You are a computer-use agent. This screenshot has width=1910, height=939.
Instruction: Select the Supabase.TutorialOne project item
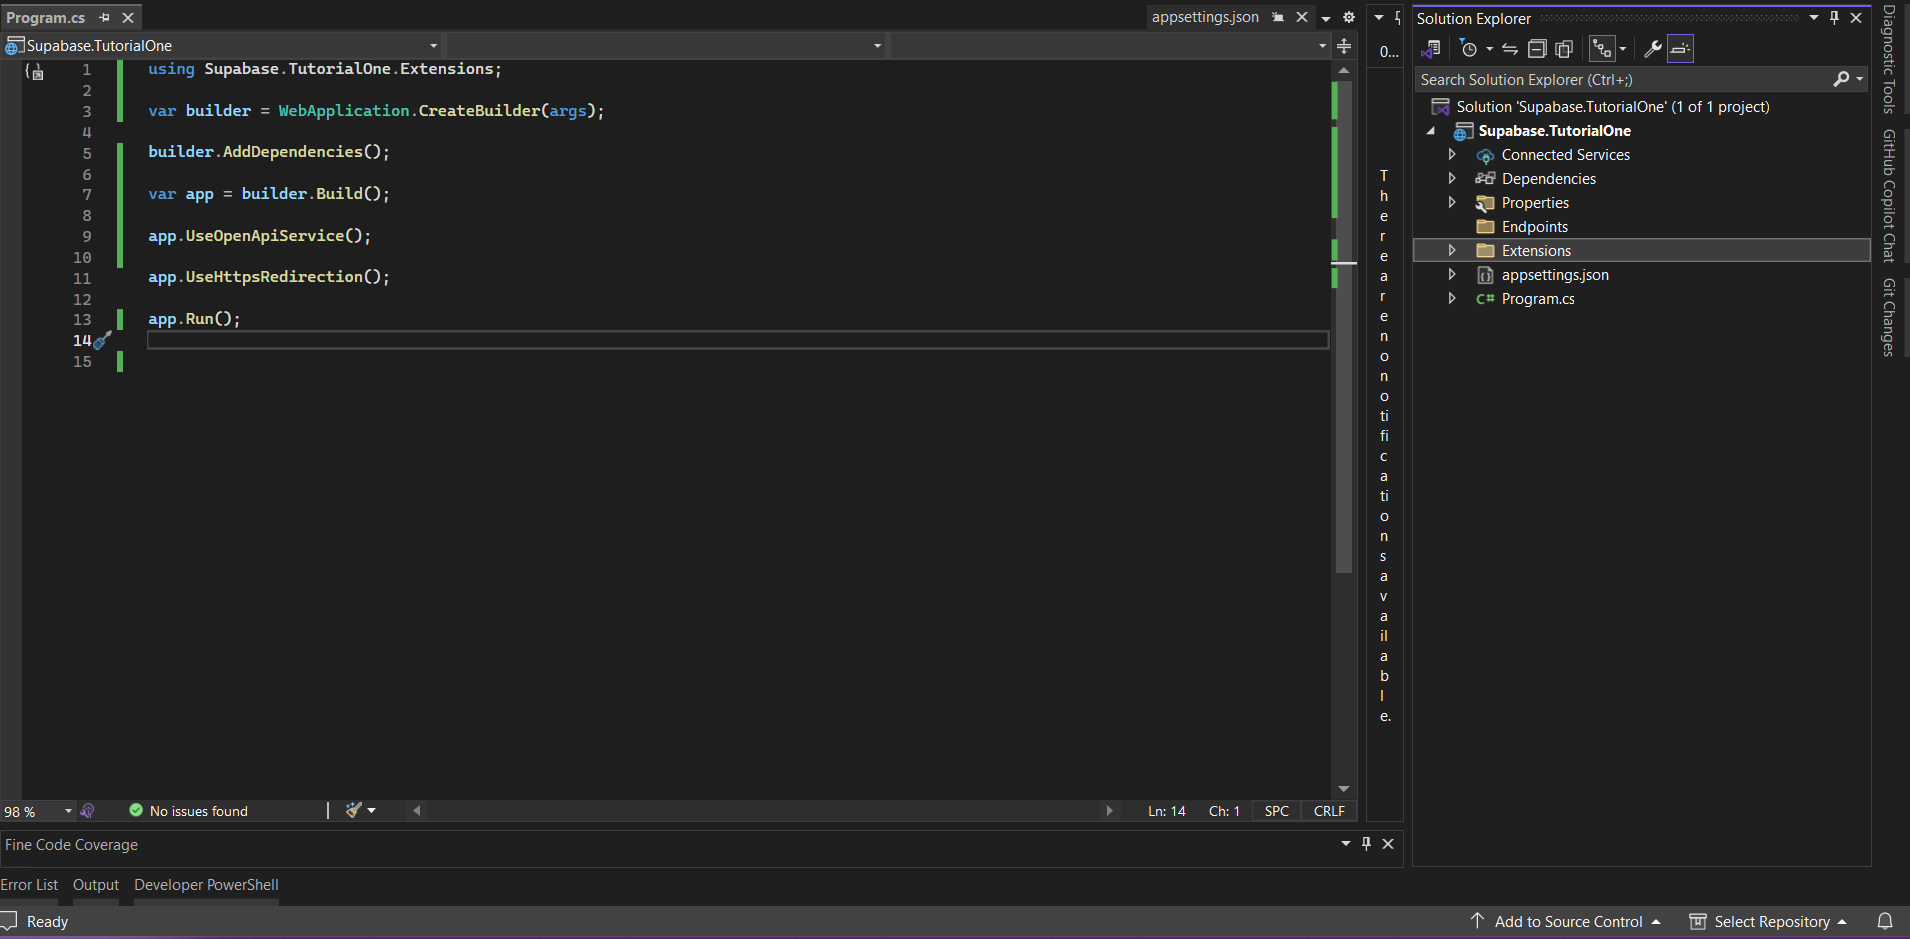1554,131
